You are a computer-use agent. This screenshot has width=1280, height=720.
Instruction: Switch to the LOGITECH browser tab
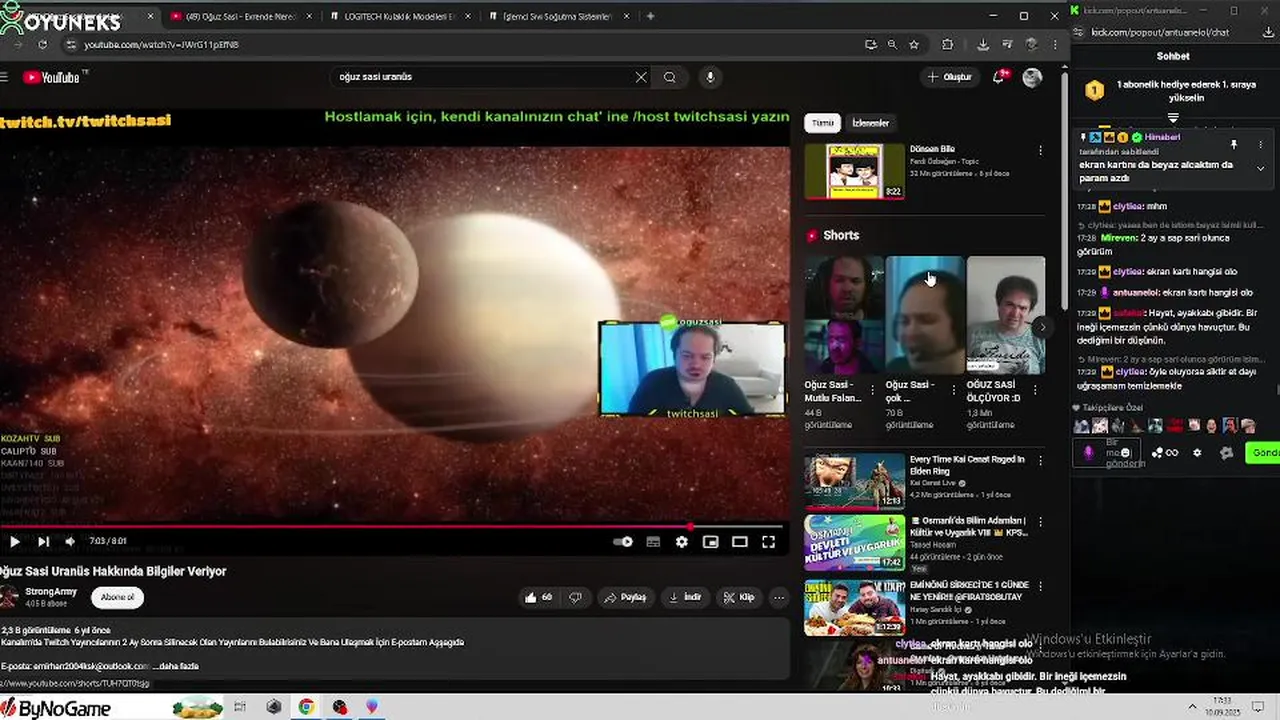[398, 16]
